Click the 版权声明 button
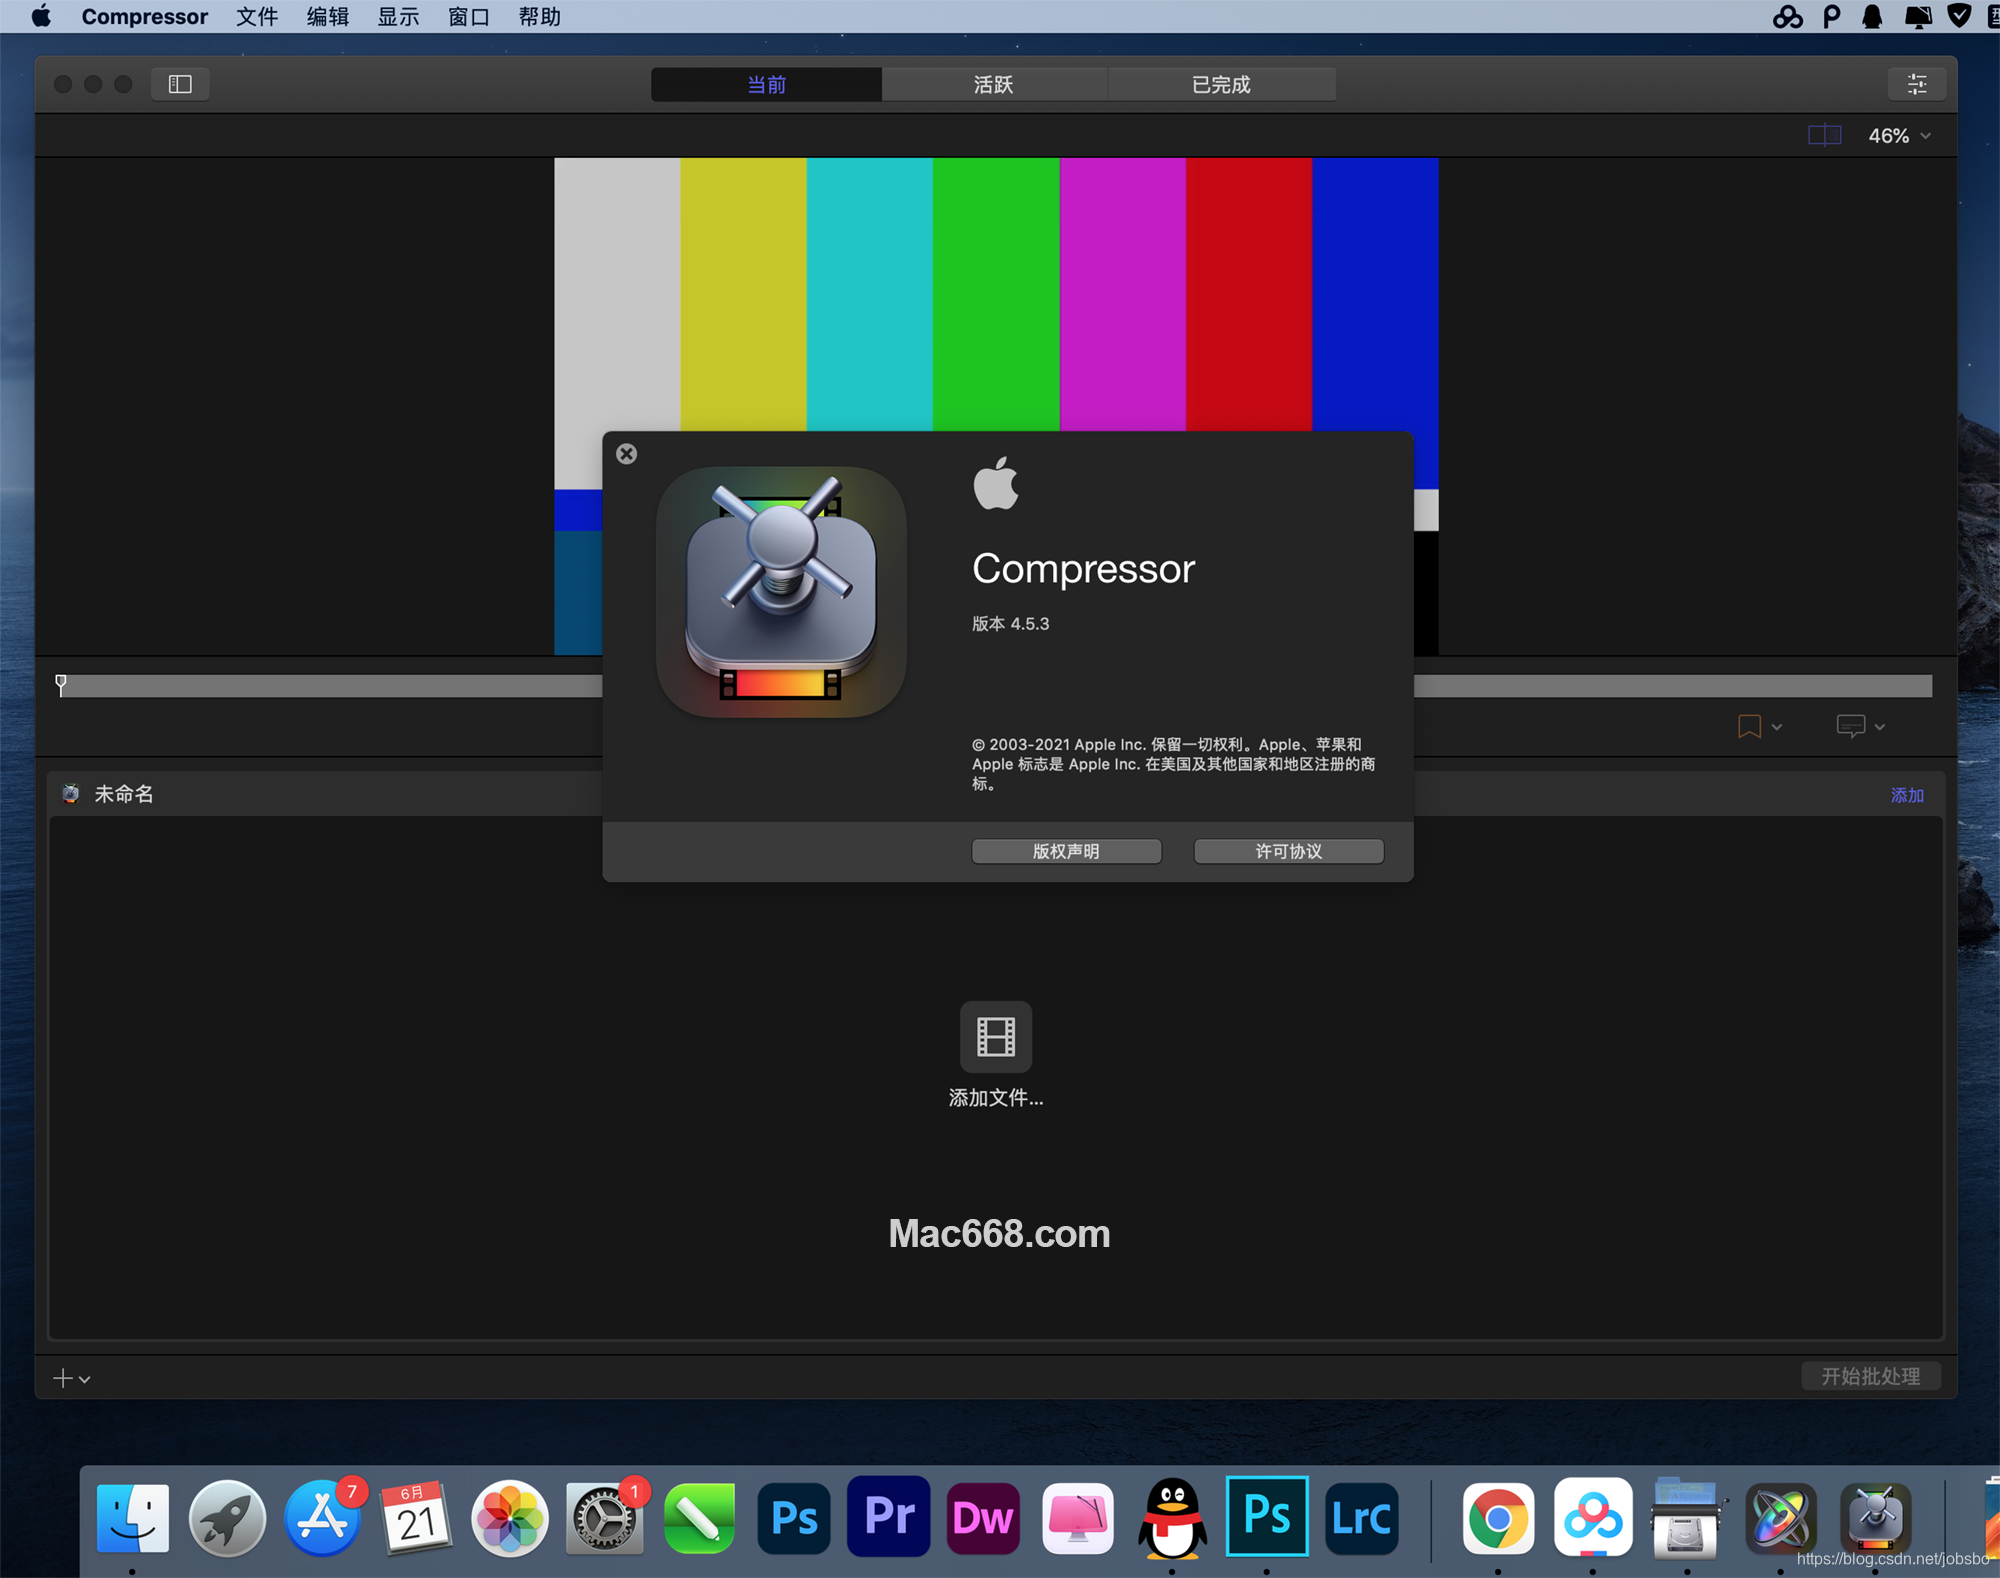The image size is (2000, 1578). pos(1066,851)
